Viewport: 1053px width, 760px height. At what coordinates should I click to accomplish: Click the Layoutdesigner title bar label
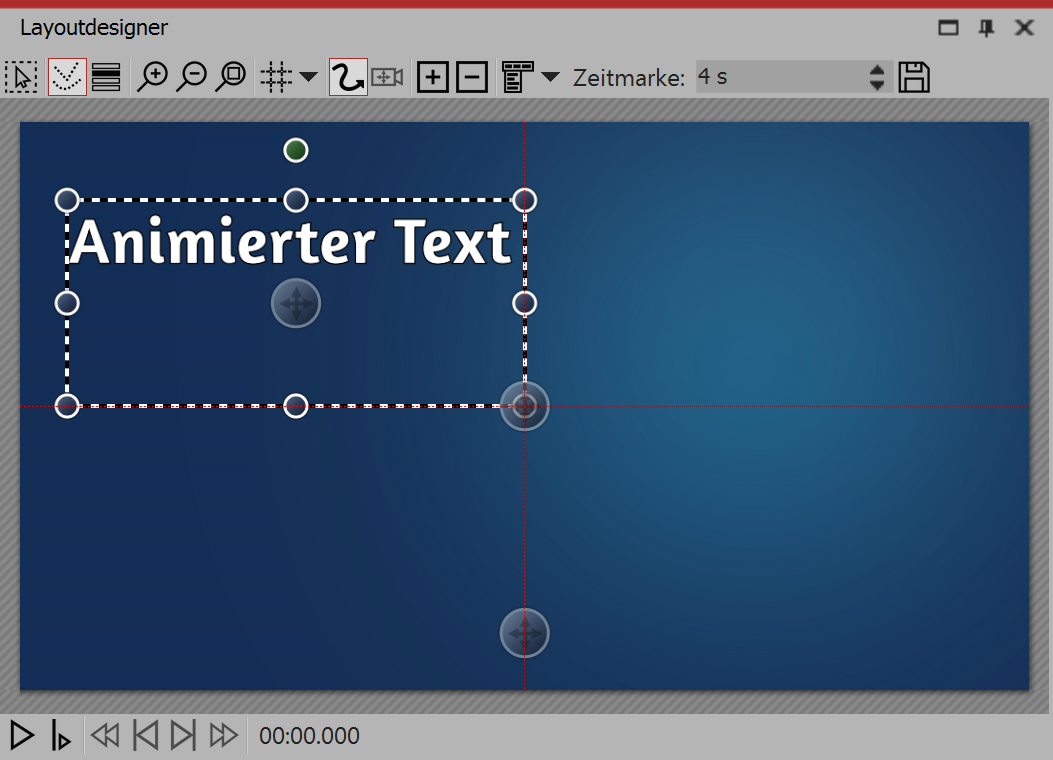click(95, 27)
